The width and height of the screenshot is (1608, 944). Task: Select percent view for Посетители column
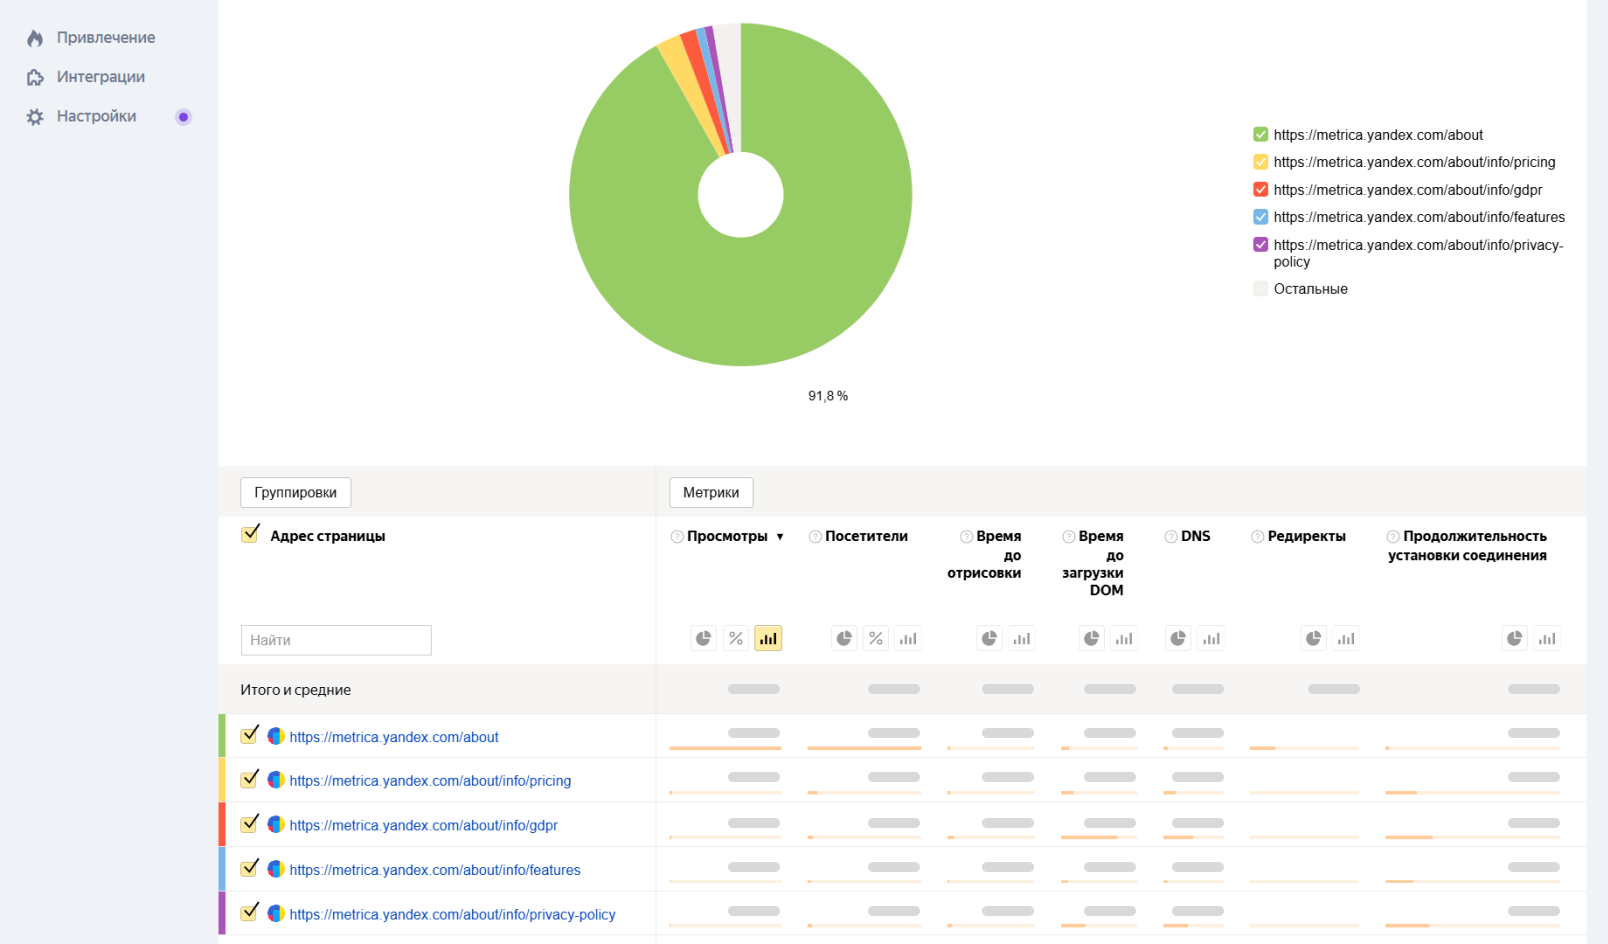click(876, 639)
